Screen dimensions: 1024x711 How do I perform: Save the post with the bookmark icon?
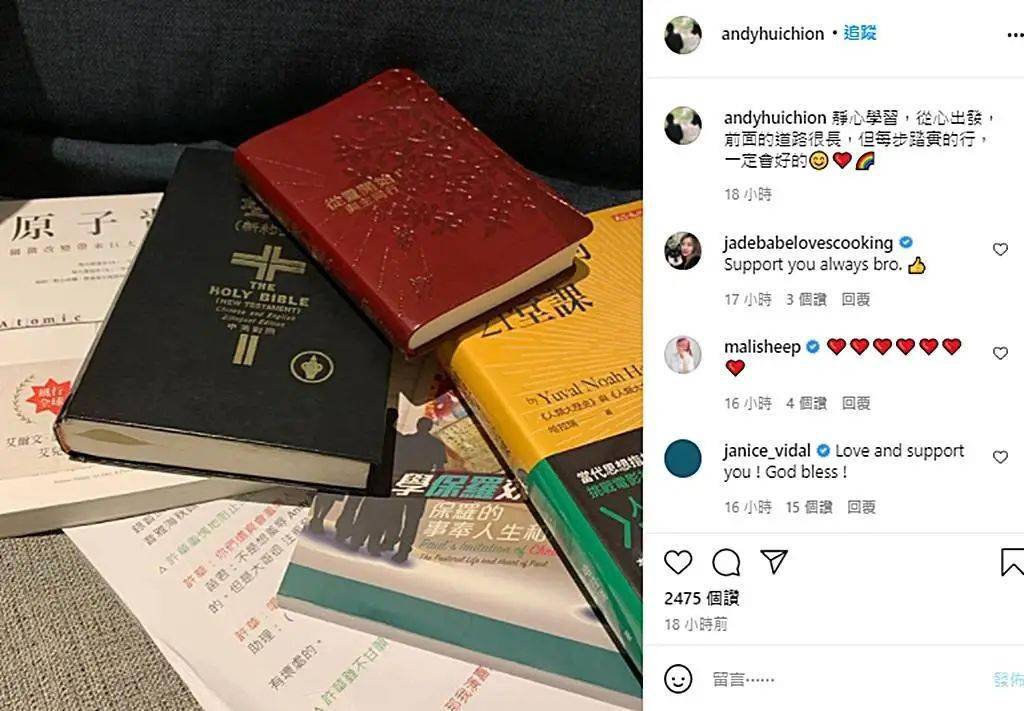pyautogui.click(x=1012, y=562)
